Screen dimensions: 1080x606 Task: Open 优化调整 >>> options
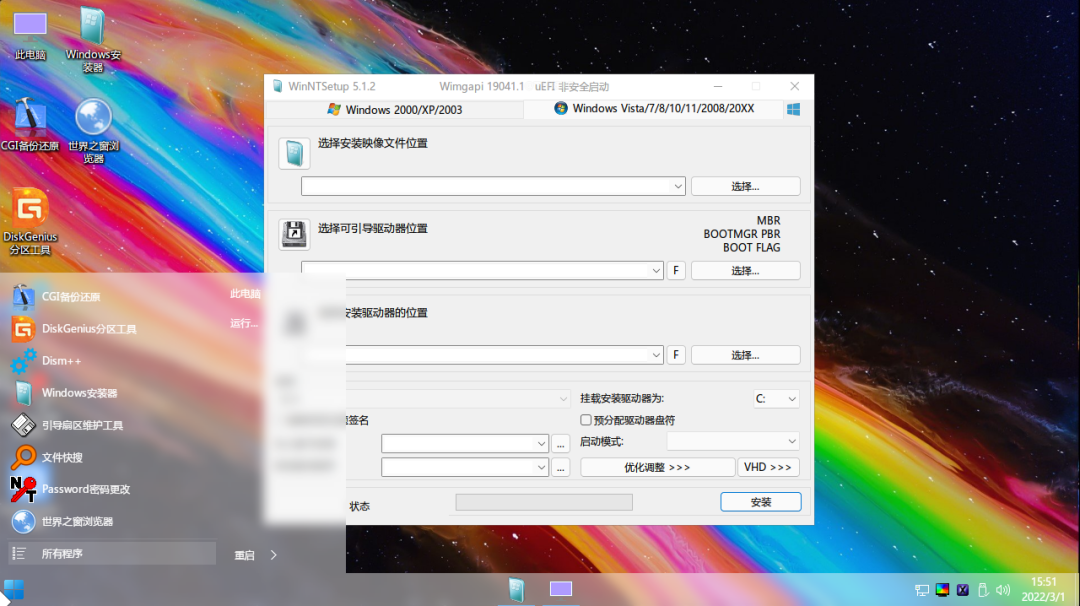pos(657,467)
